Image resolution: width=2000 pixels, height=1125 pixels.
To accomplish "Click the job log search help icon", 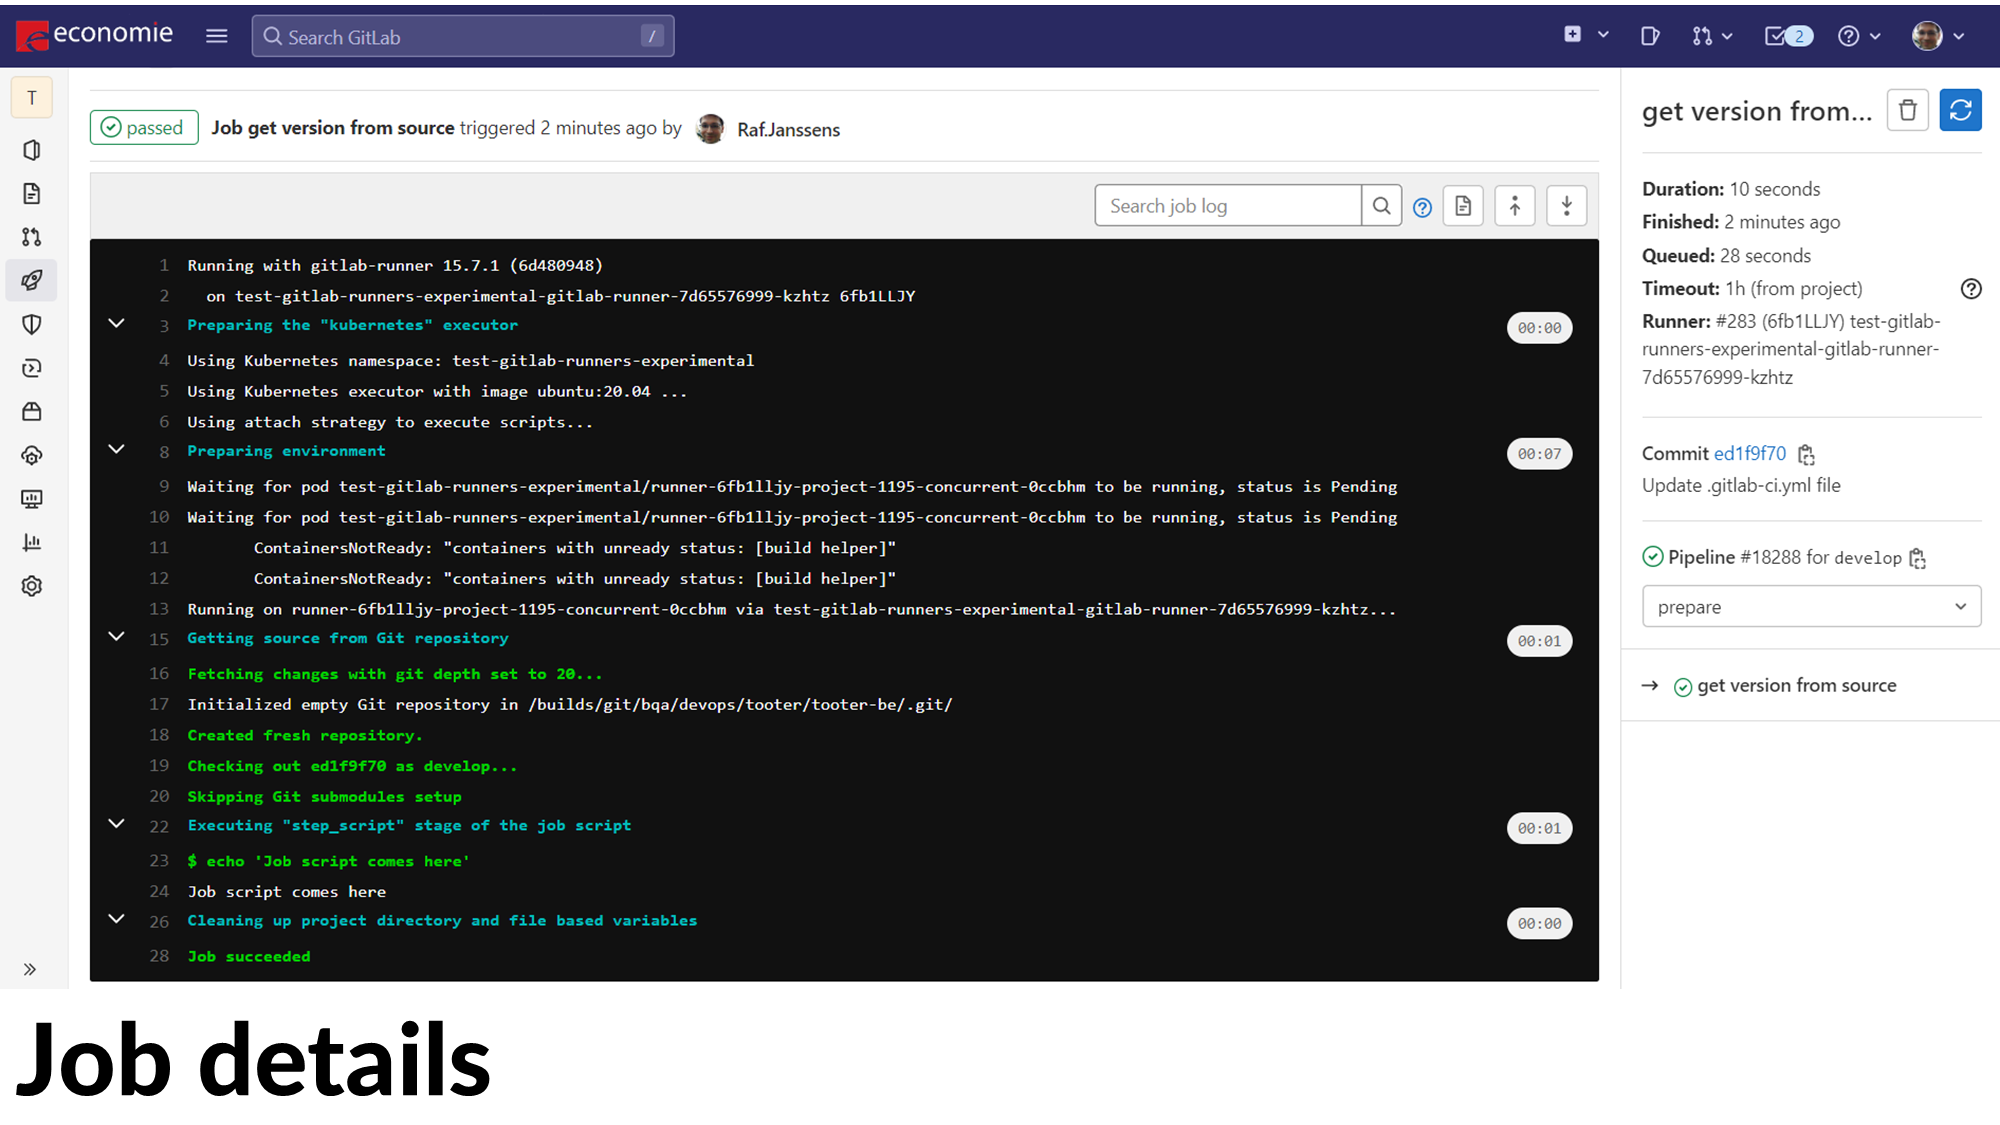I will click(x=1422, y=207).
